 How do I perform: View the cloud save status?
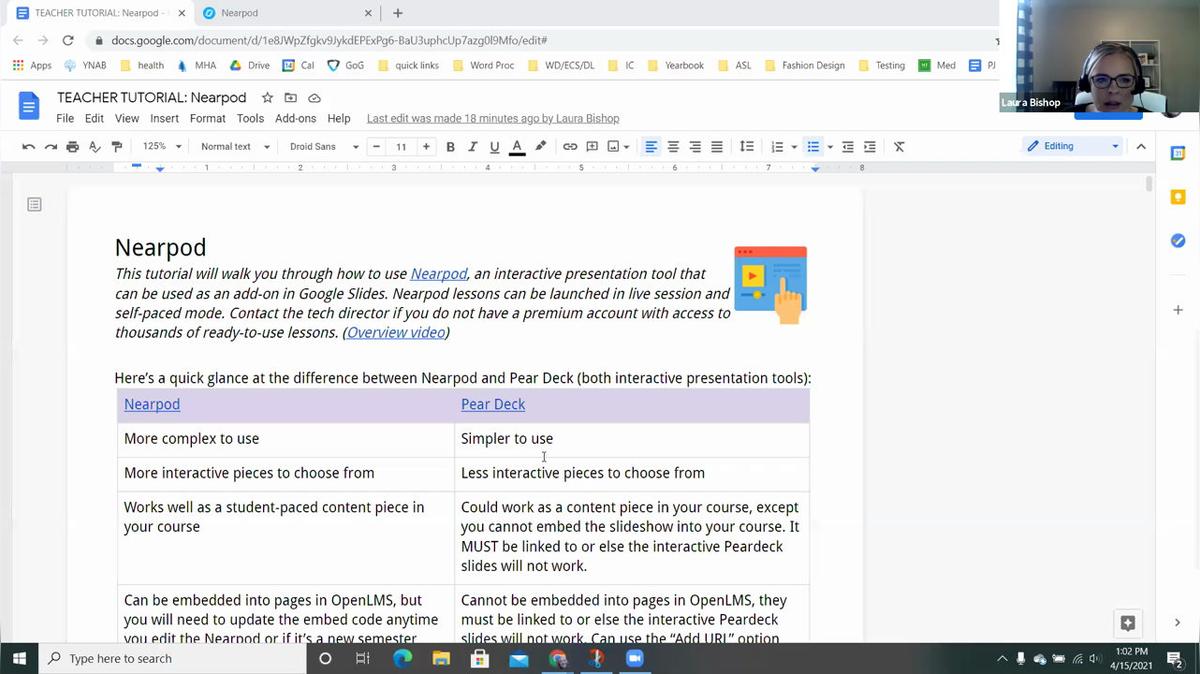(x=314, y=98)
